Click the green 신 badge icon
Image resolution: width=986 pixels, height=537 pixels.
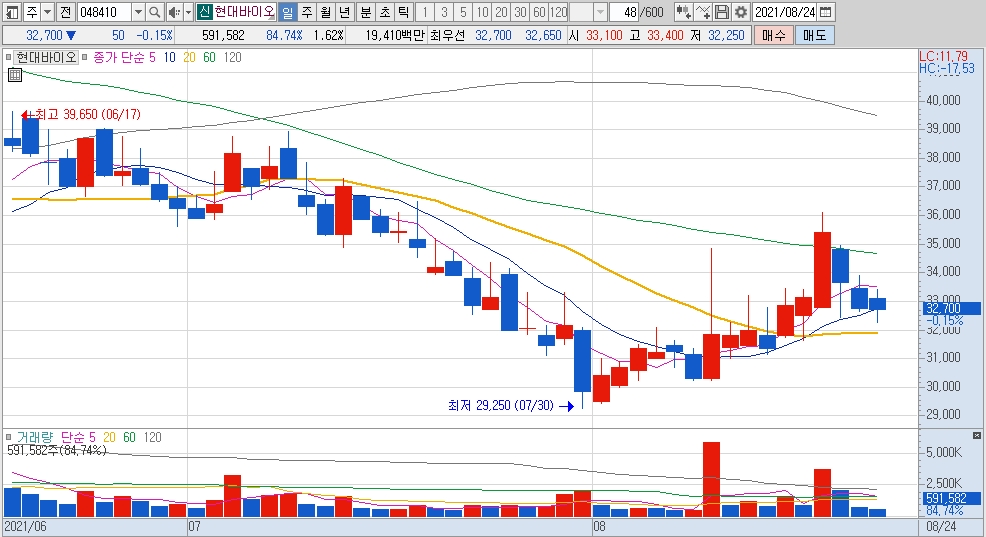[204, 12]
